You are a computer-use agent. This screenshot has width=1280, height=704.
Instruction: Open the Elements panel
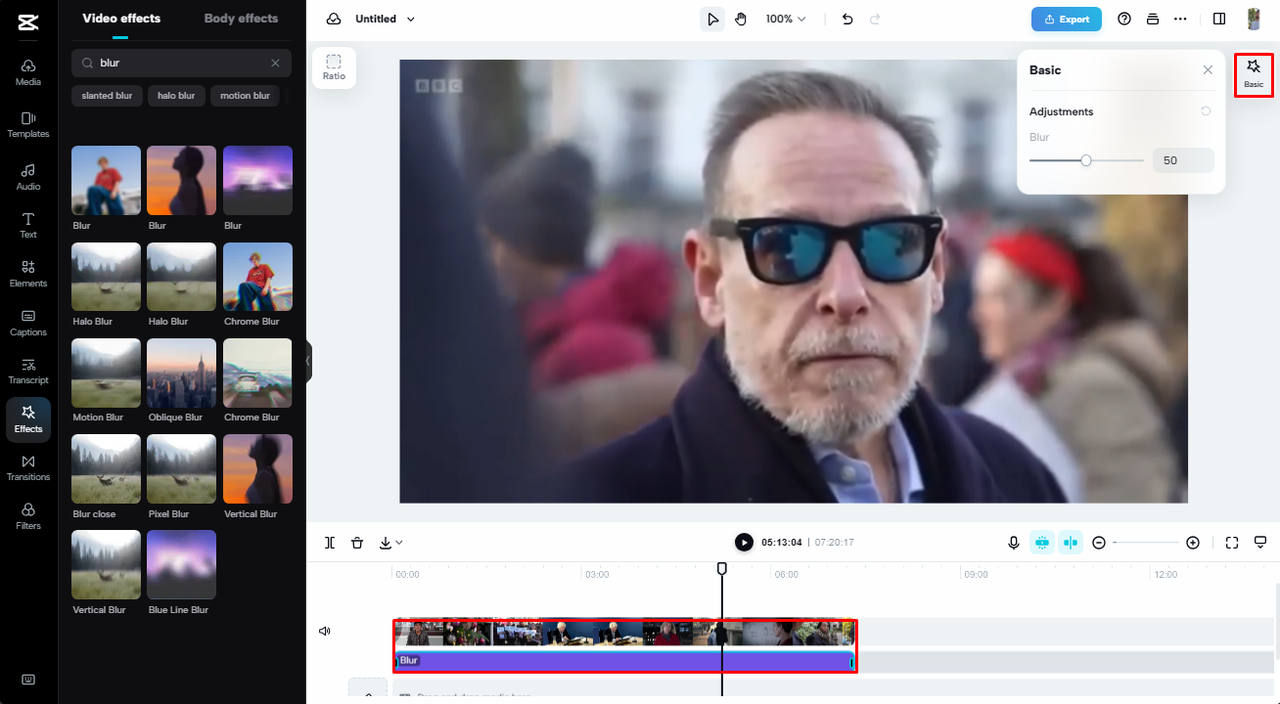28,274
